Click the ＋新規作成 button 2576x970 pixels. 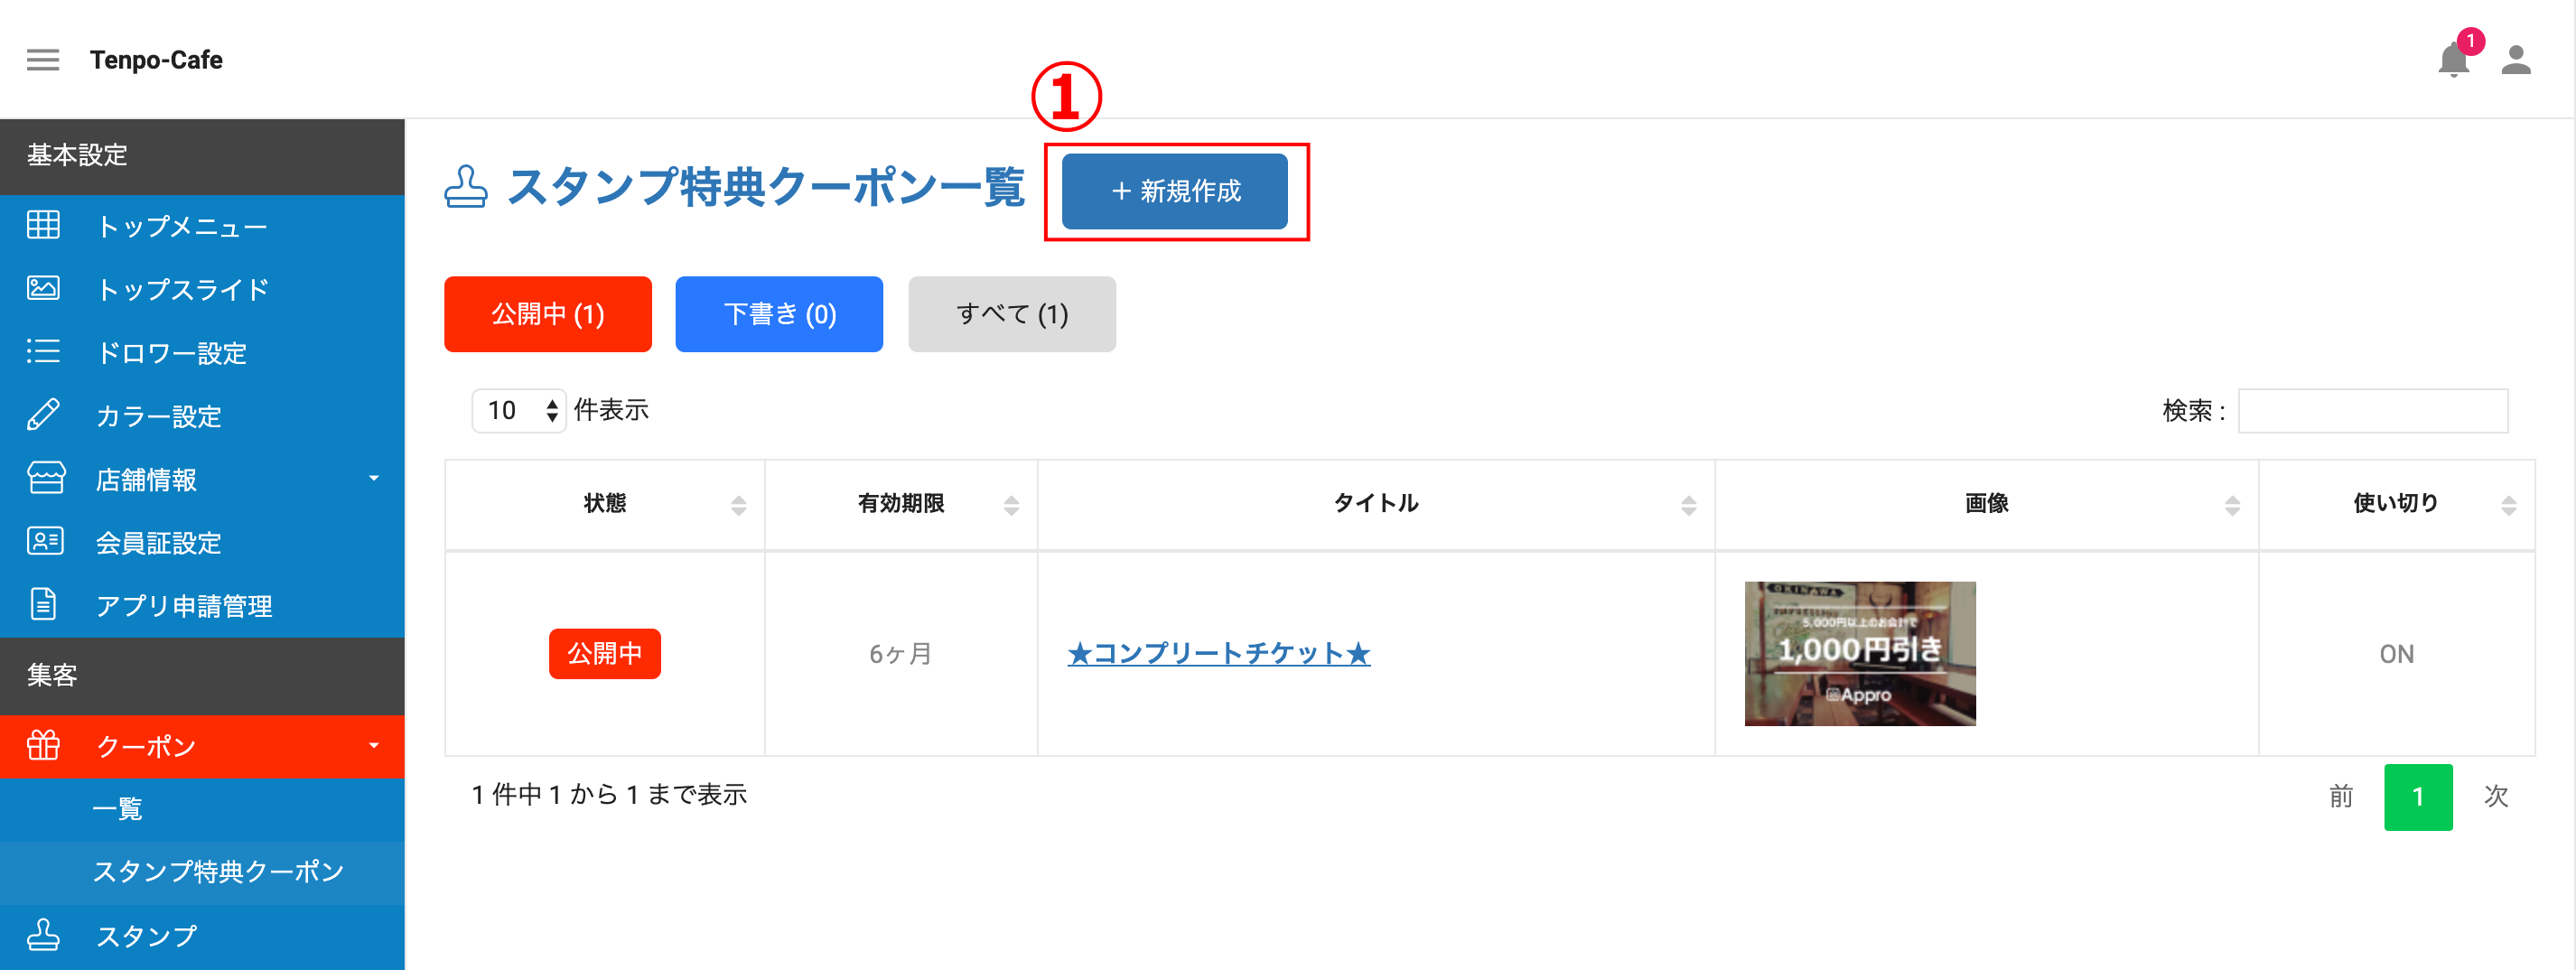(x=1175, y=191)
